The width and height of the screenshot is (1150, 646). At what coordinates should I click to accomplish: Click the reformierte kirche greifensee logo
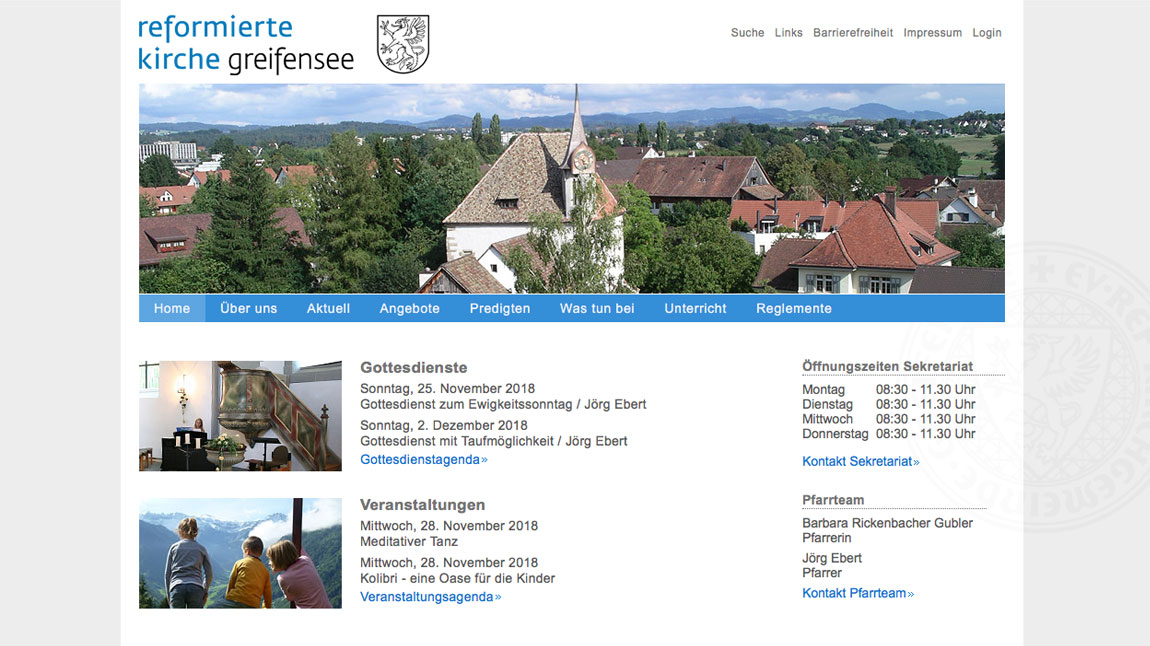246,44
